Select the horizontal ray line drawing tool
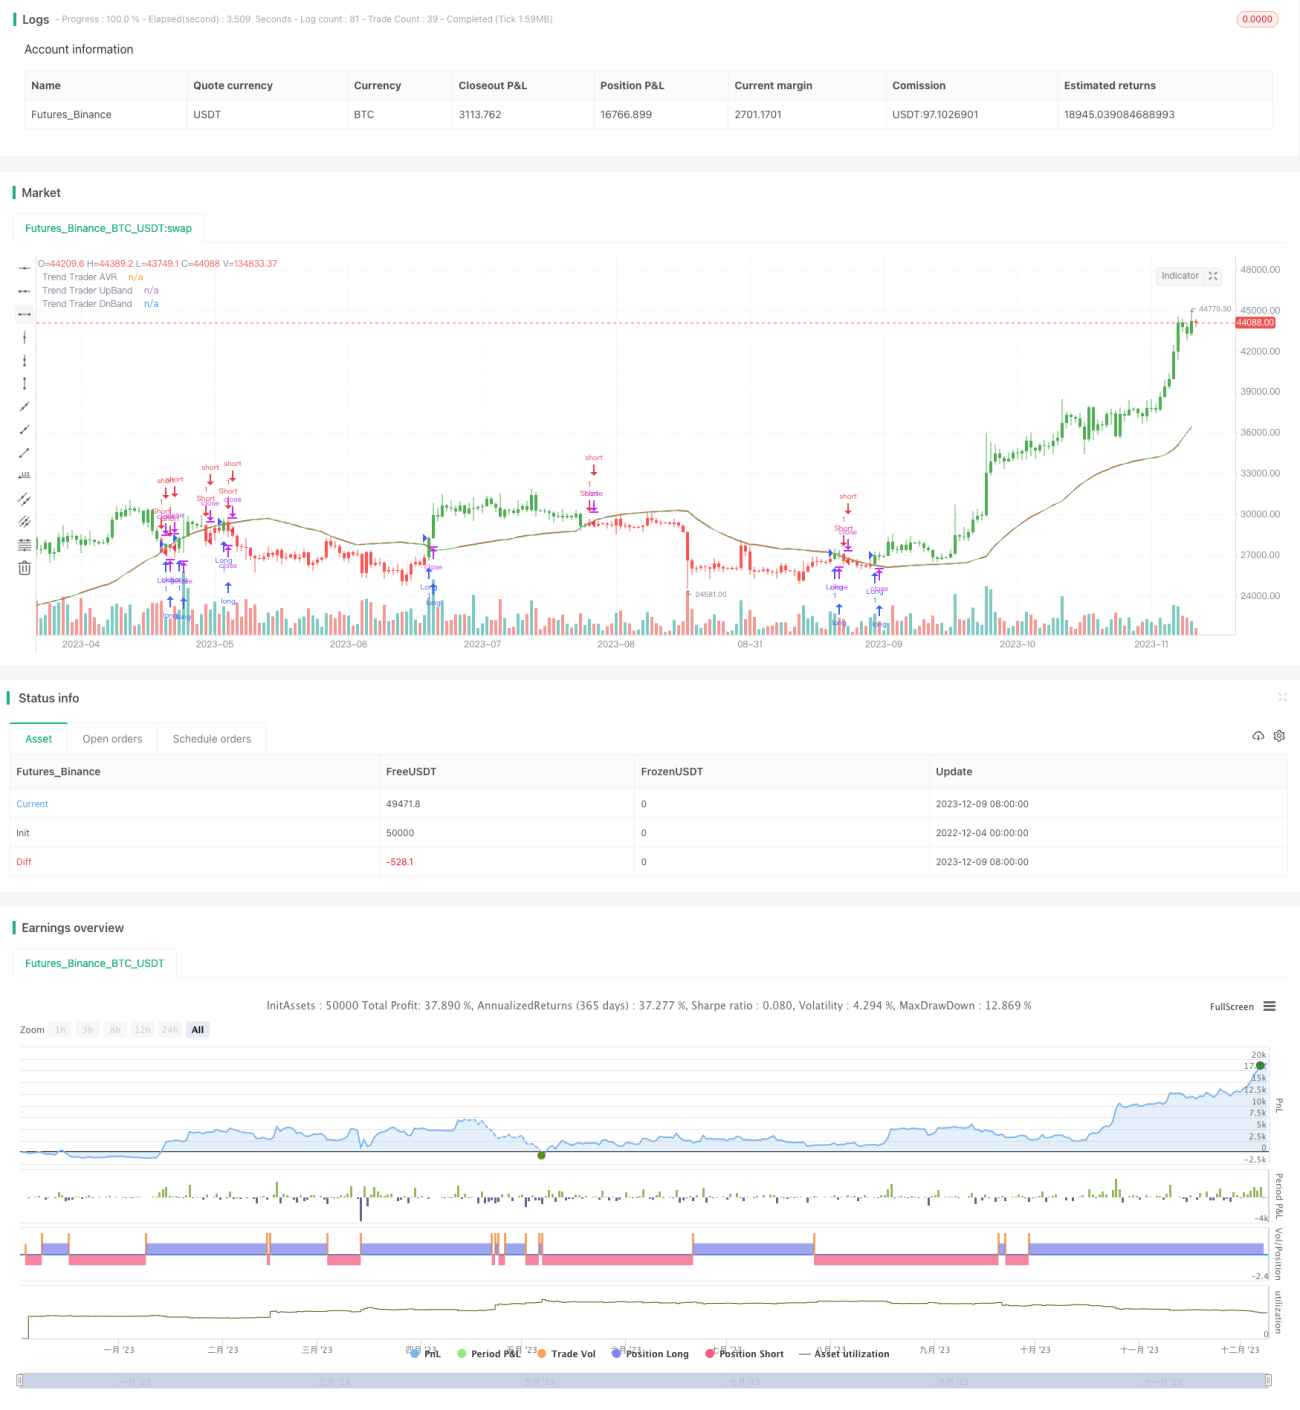 [24, 291]
